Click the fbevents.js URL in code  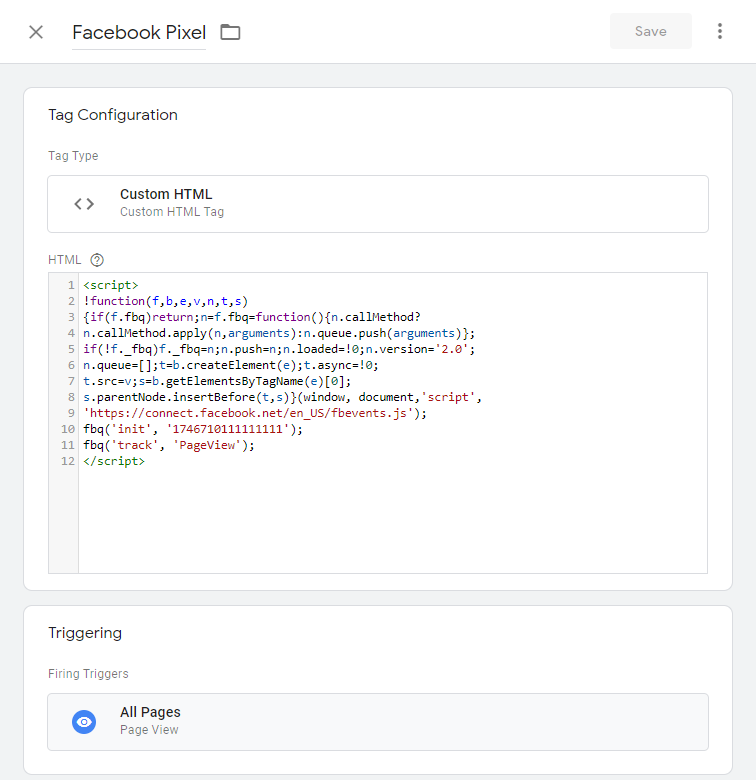coord(251,413)
